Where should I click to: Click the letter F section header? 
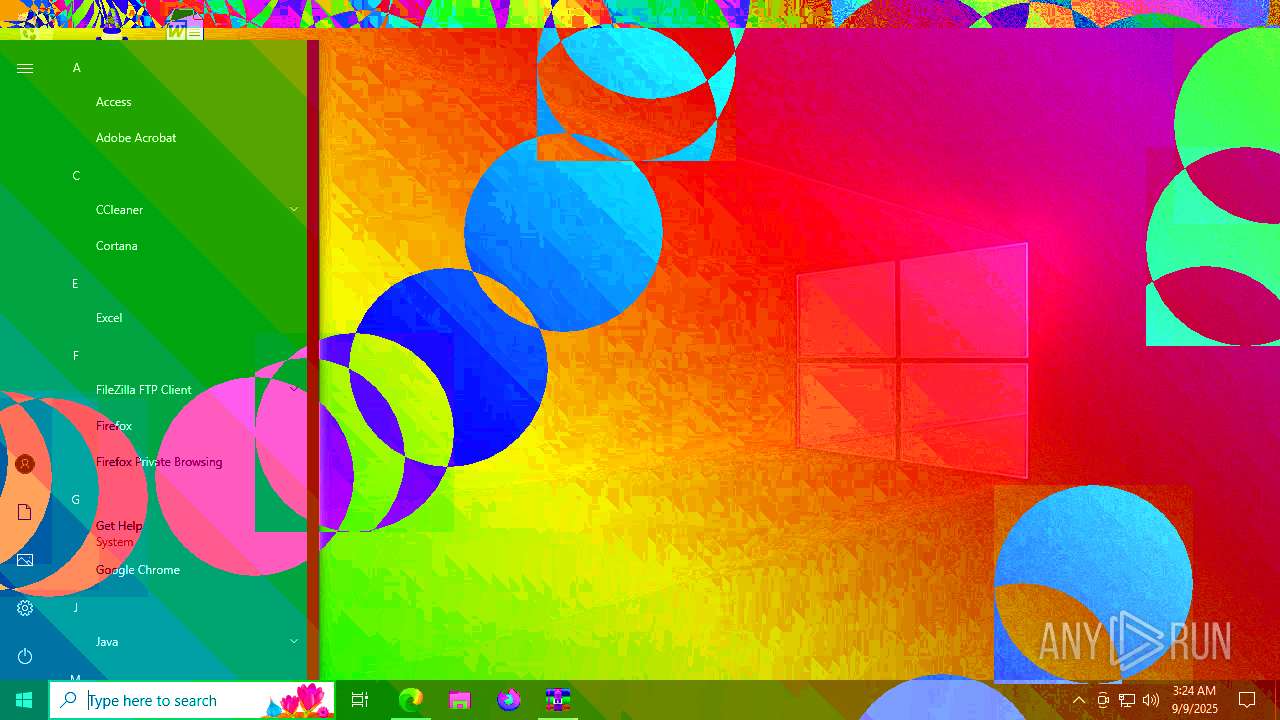(75, 356)
